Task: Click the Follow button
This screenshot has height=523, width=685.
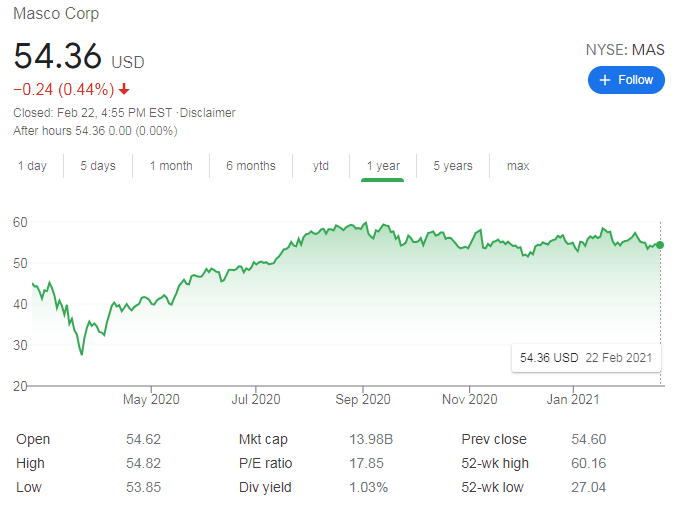Action: pyautogui.click(x=626, y=80)
